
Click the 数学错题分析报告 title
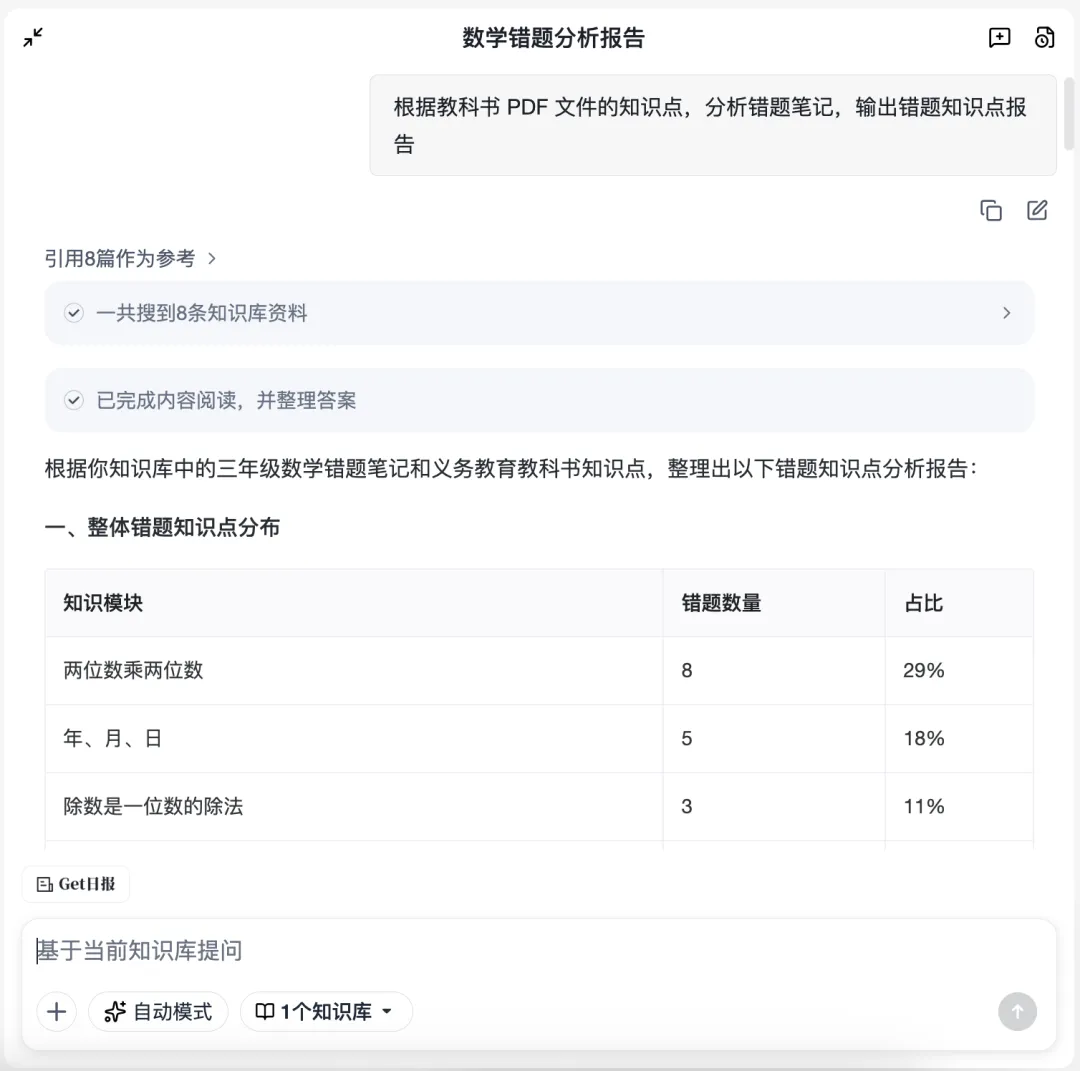[555, 38]
